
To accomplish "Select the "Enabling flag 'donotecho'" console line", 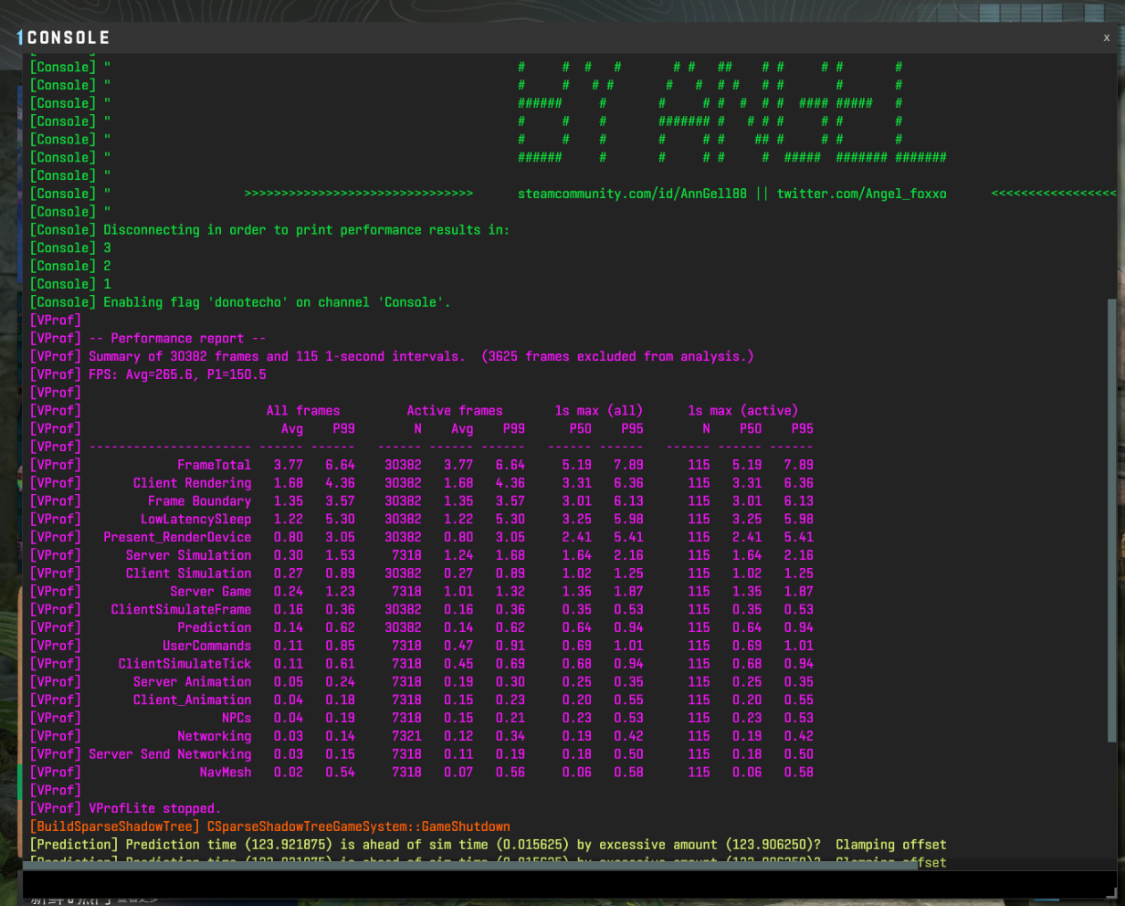I will click(240, 303).
